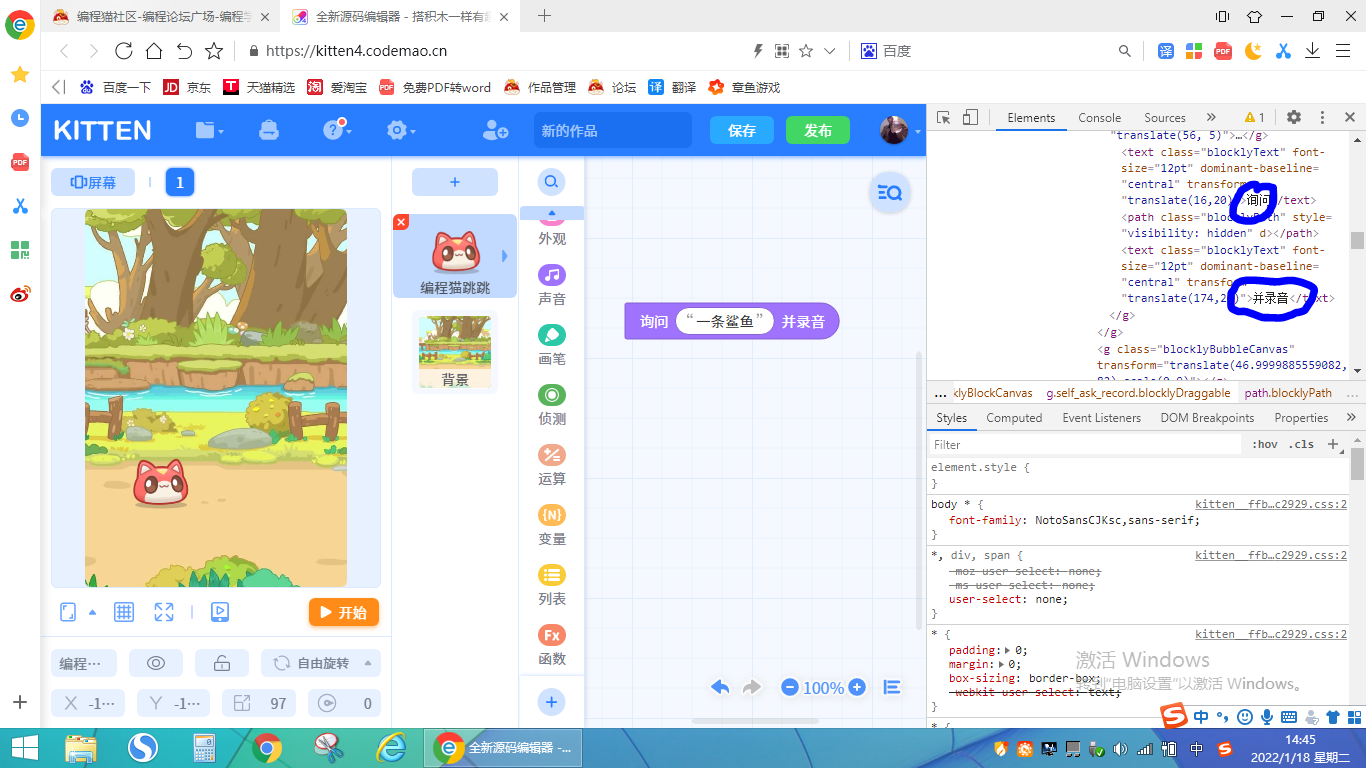Select the 背景 background thumbnail
Image resolution: width=1366 pixels, height=768 pixels.
pos(455,351)
